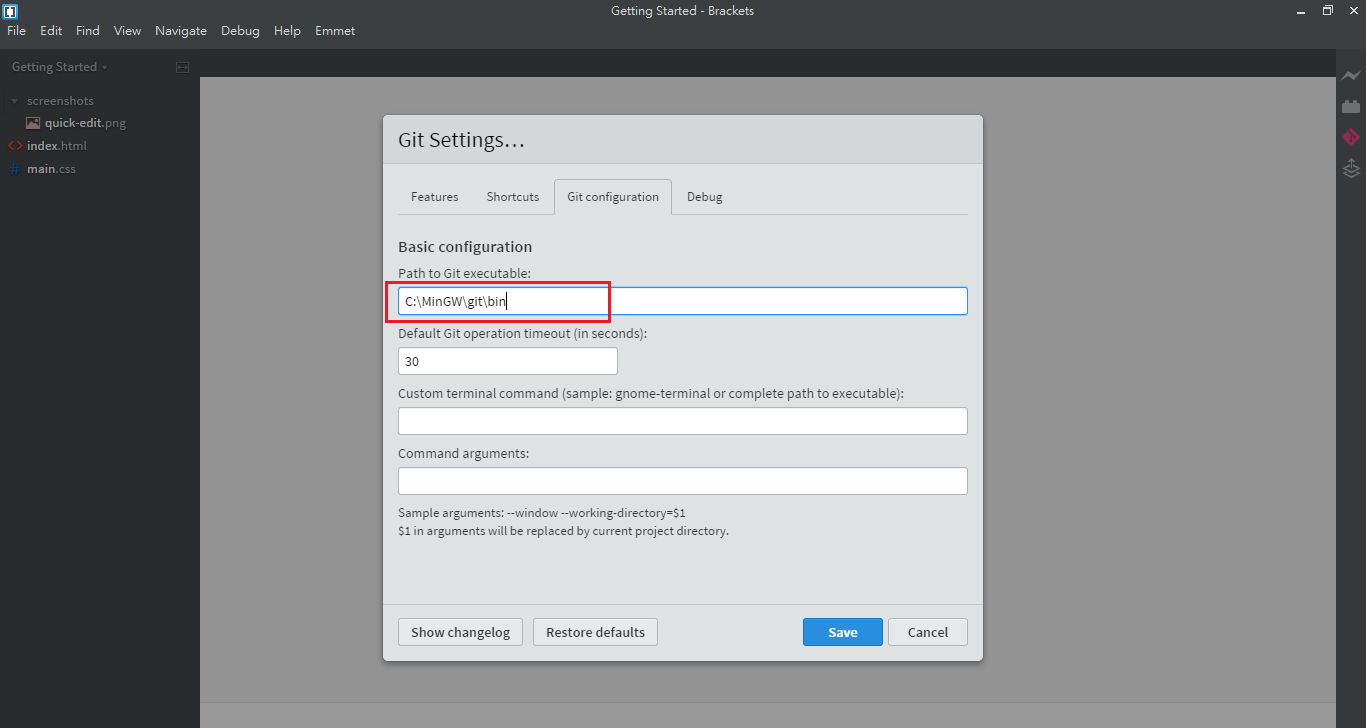Open the Getting Started project dropdown
Screen dimensions: 1366x728
(59, 67)
